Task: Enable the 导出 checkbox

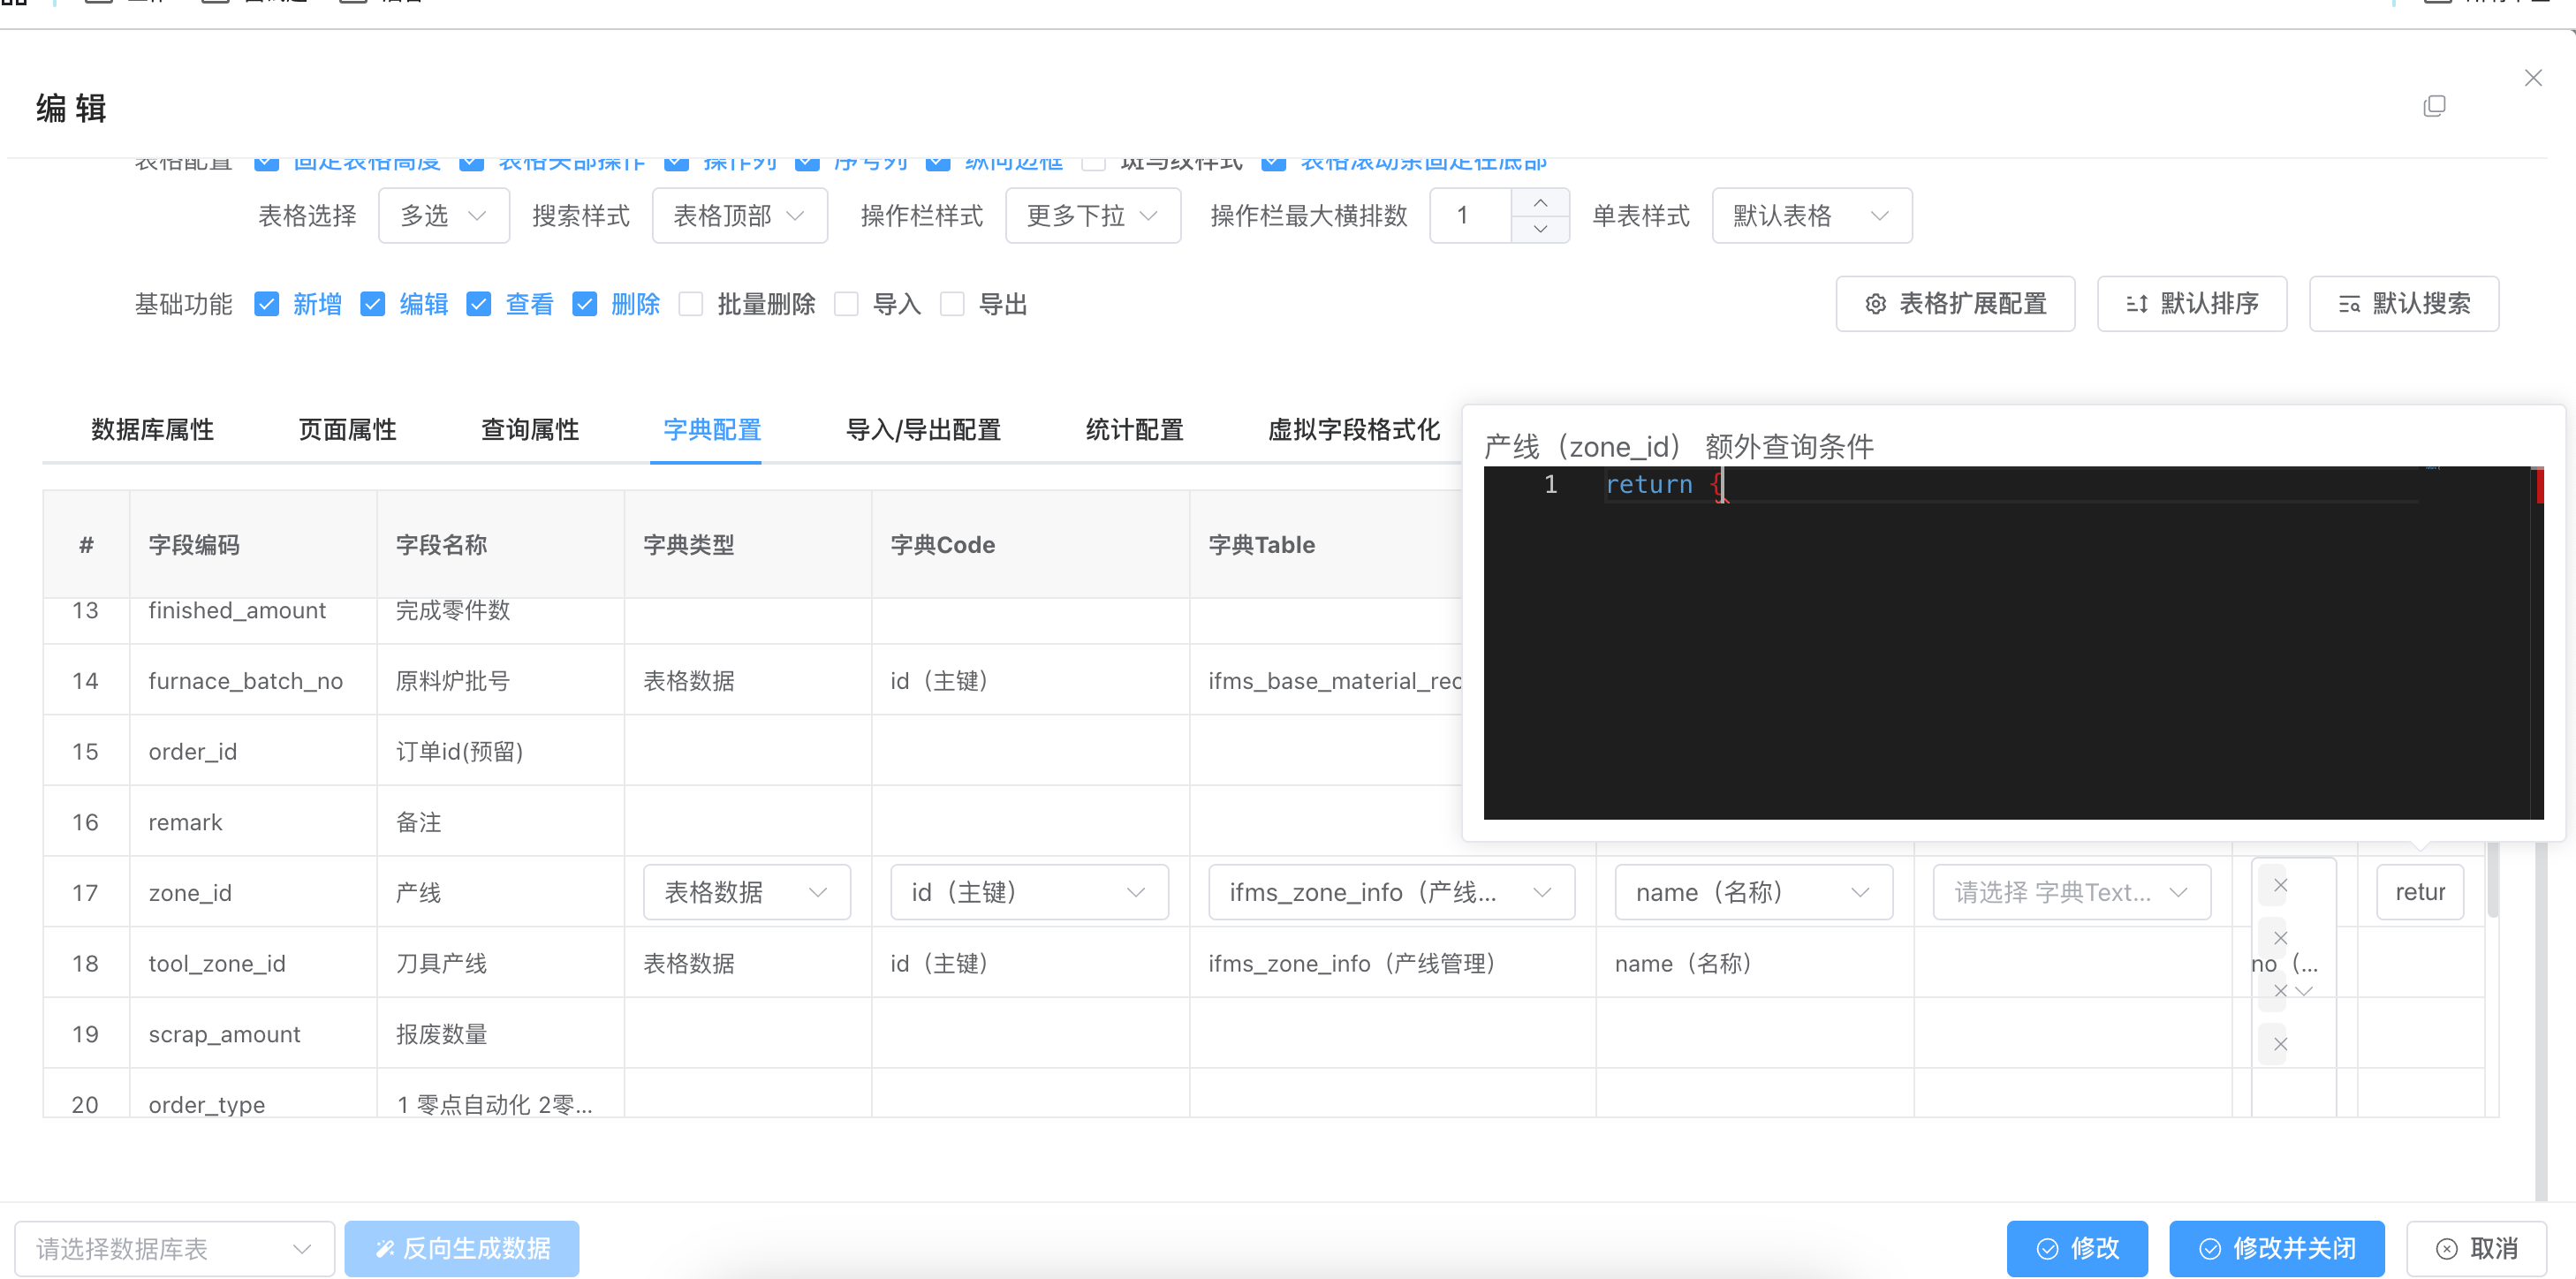Action: [952, 304]
